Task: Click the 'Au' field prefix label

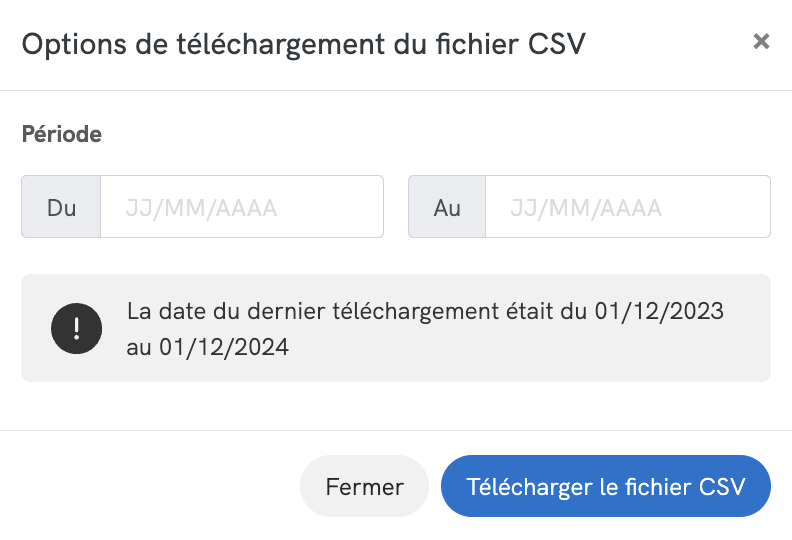Action: click(x=447, y=207)
